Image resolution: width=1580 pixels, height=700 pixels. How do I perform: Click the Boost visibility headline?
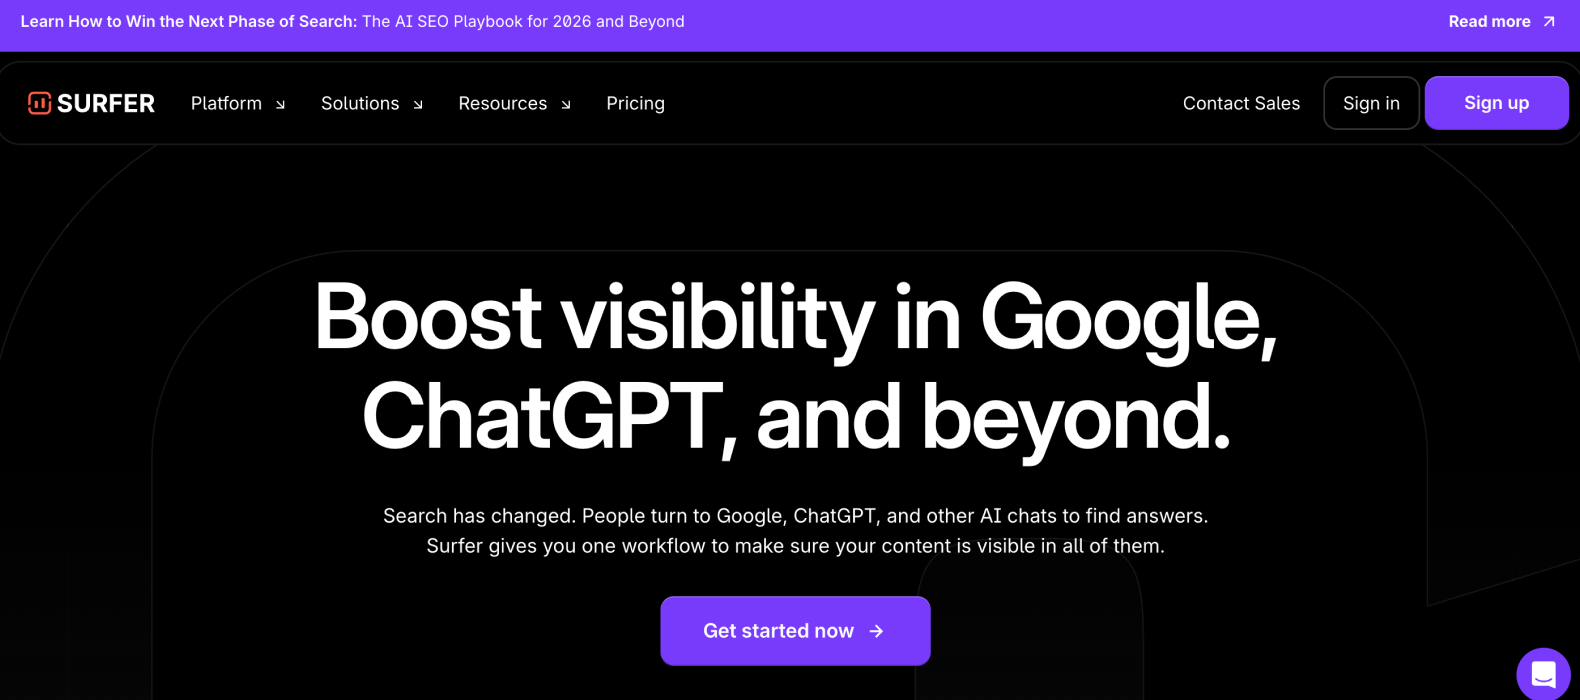796,366
